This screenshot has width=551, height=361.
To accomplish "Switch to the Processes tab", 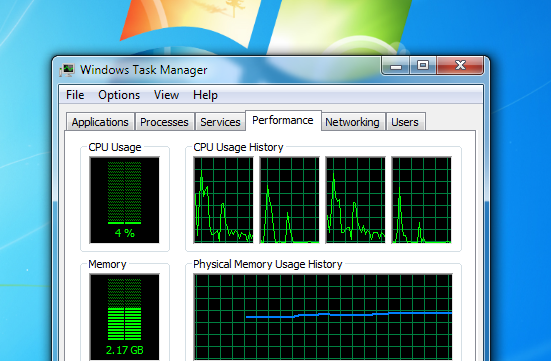I will 164,122.
